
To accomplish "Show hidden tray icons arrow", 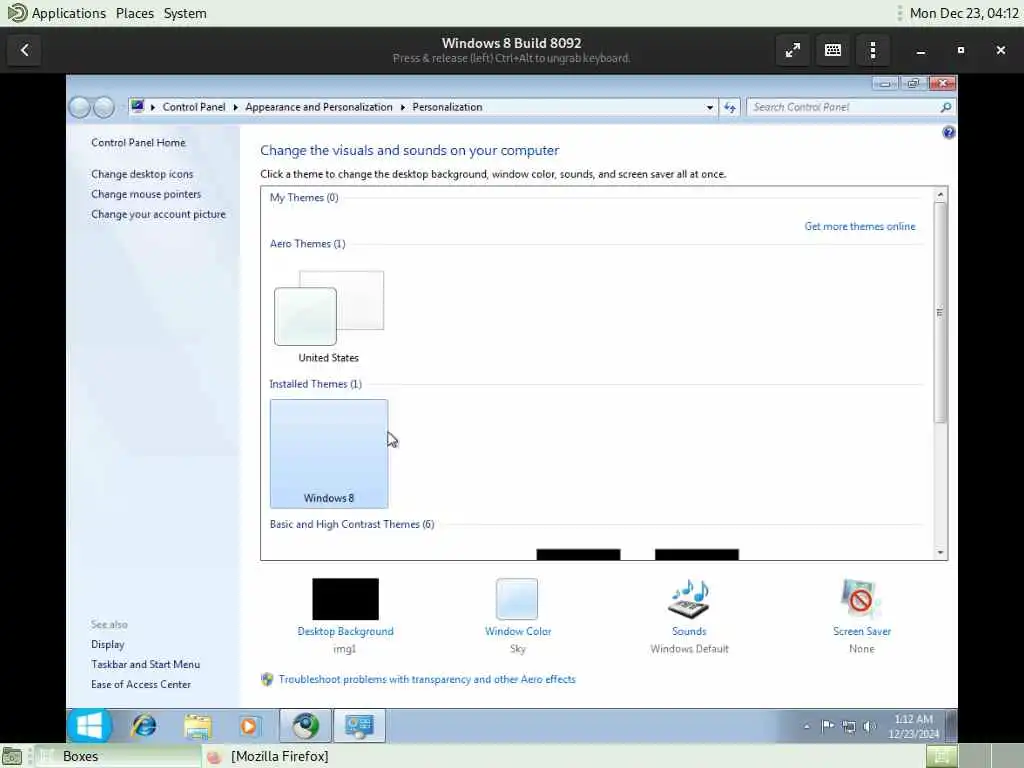I will [x=807, y=726].
